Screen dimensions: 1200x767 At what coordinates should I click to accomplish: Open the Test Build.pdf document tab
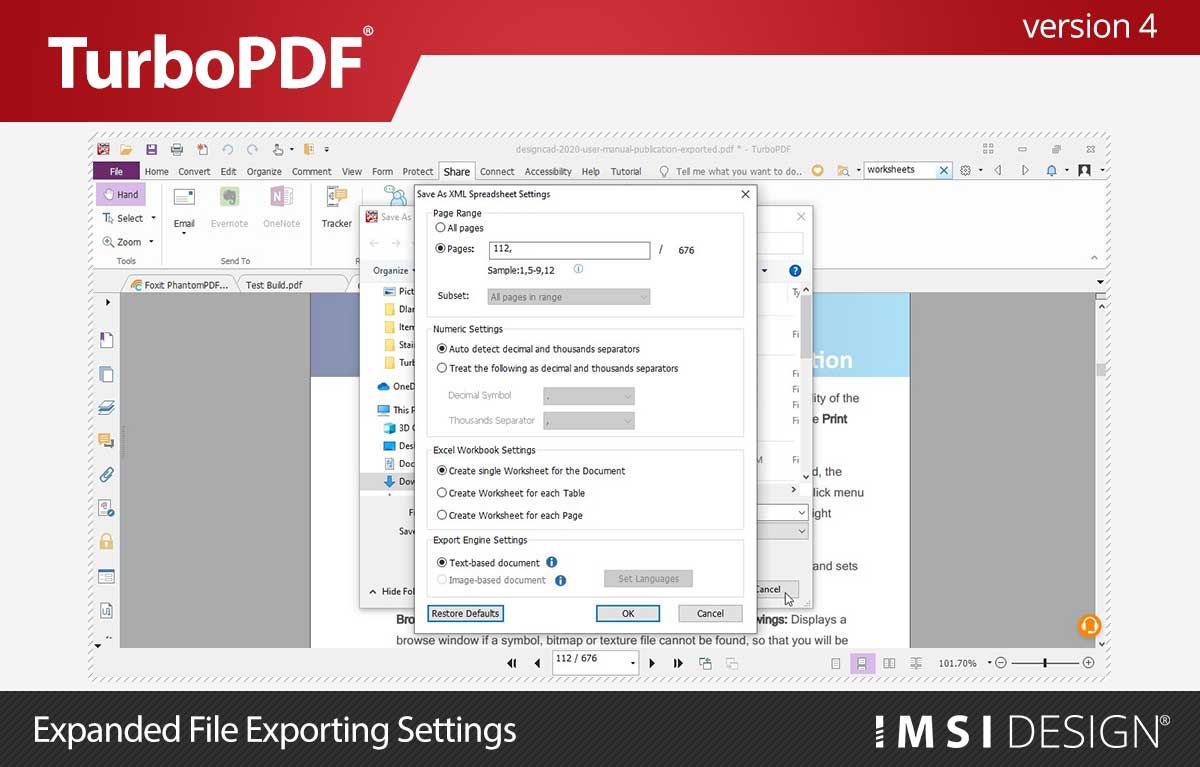pyautogui.click(x=274, y=285)
